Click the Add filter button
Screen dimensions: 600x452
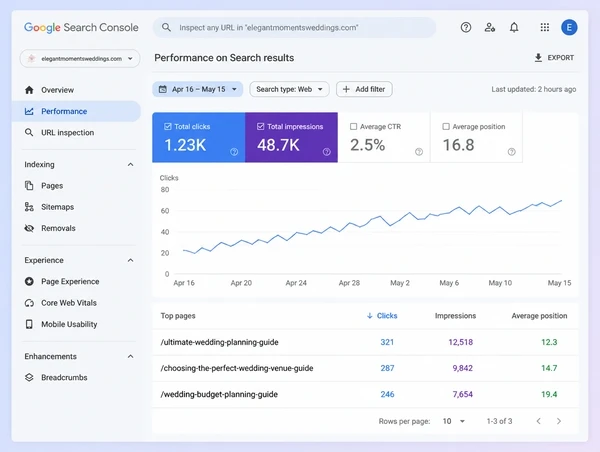pos(364,89)
